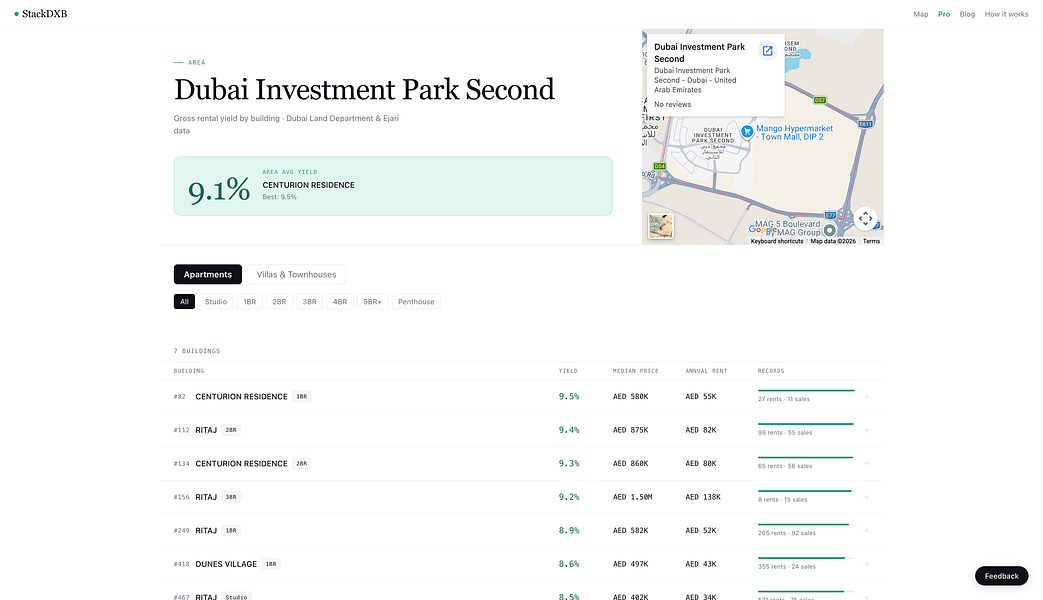Click the MEDIAN PRICE column header

point(635,371)
